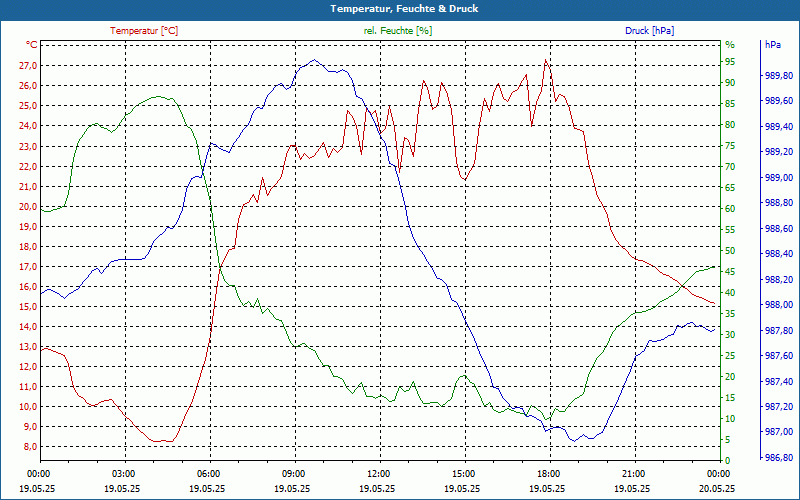Click the 989,80 pressure axis value
Viewport: 800px width, 500px height.
tap(779, 76)
